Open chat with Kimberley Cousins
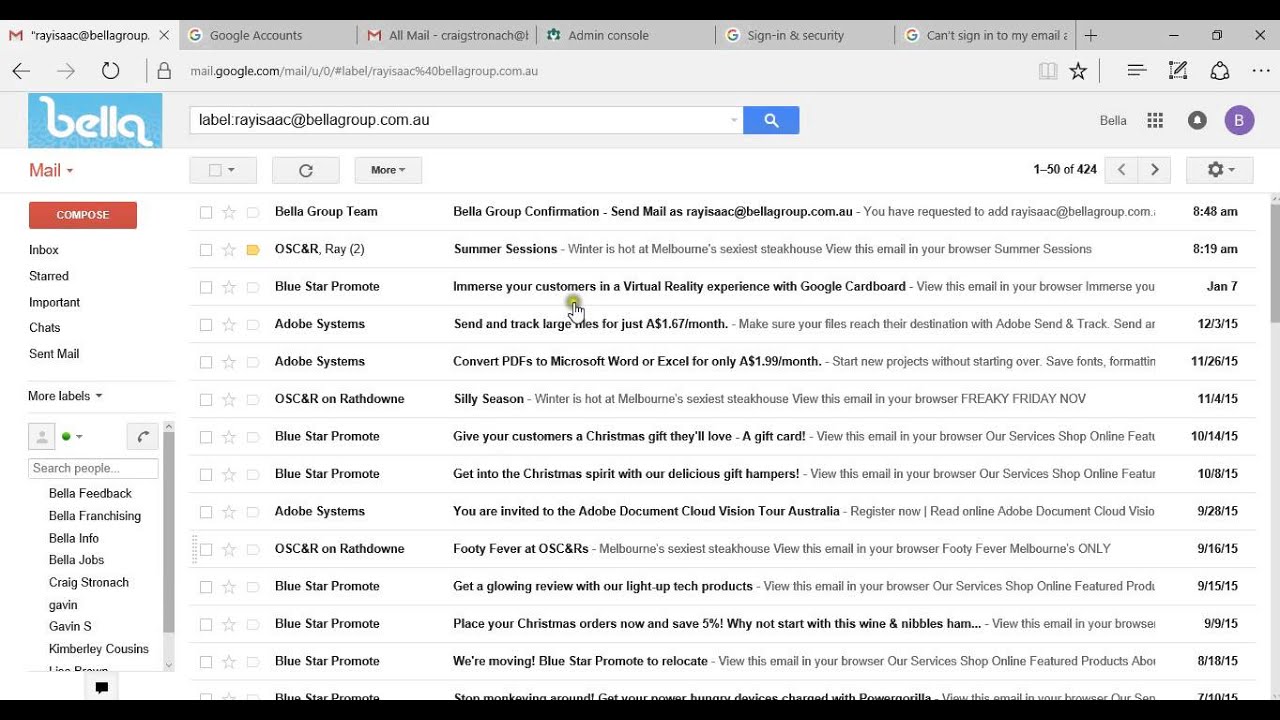Viewport: 1280px width, 720px height. 99,649
